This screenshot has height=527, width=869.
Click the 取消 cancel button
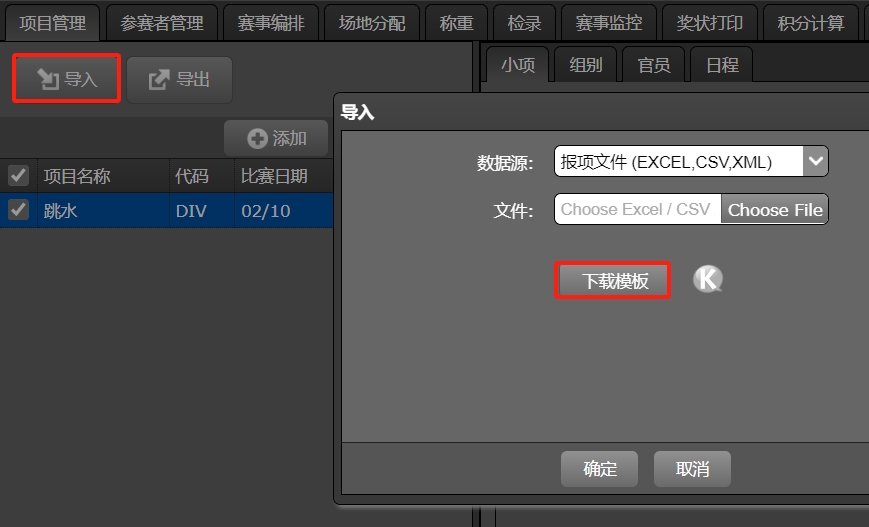(692, 469)
